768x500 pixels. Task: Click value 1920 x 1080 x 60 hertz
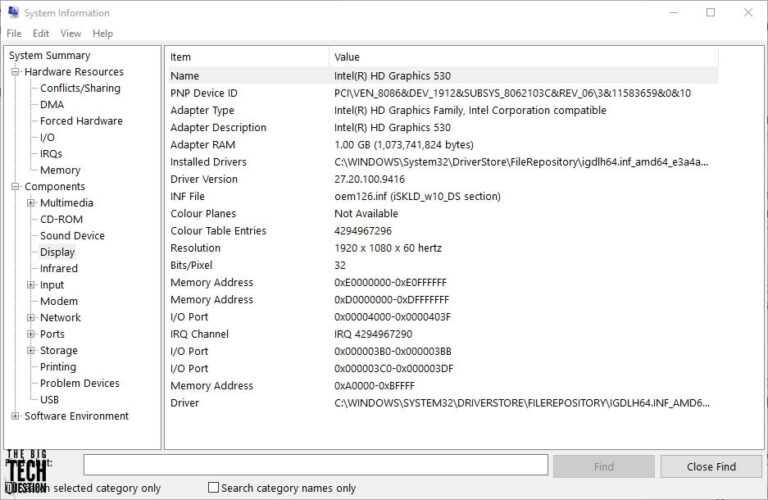pos(388,248)
